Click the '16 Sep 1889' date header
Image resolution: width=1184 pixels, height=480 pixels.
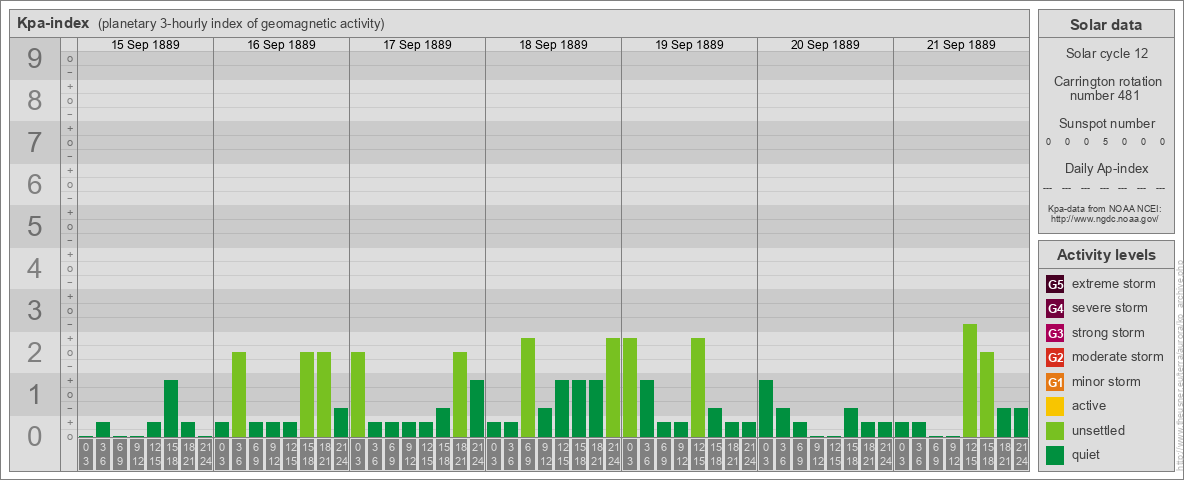[x=282, y=45]
